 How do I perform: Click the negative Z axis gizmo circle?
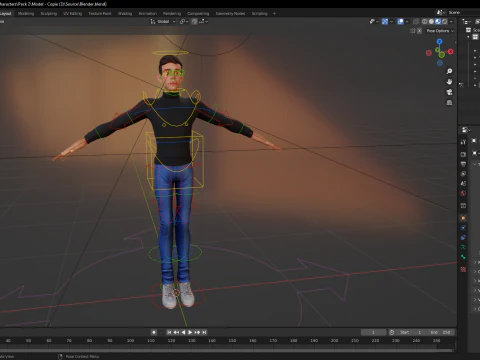440,63
